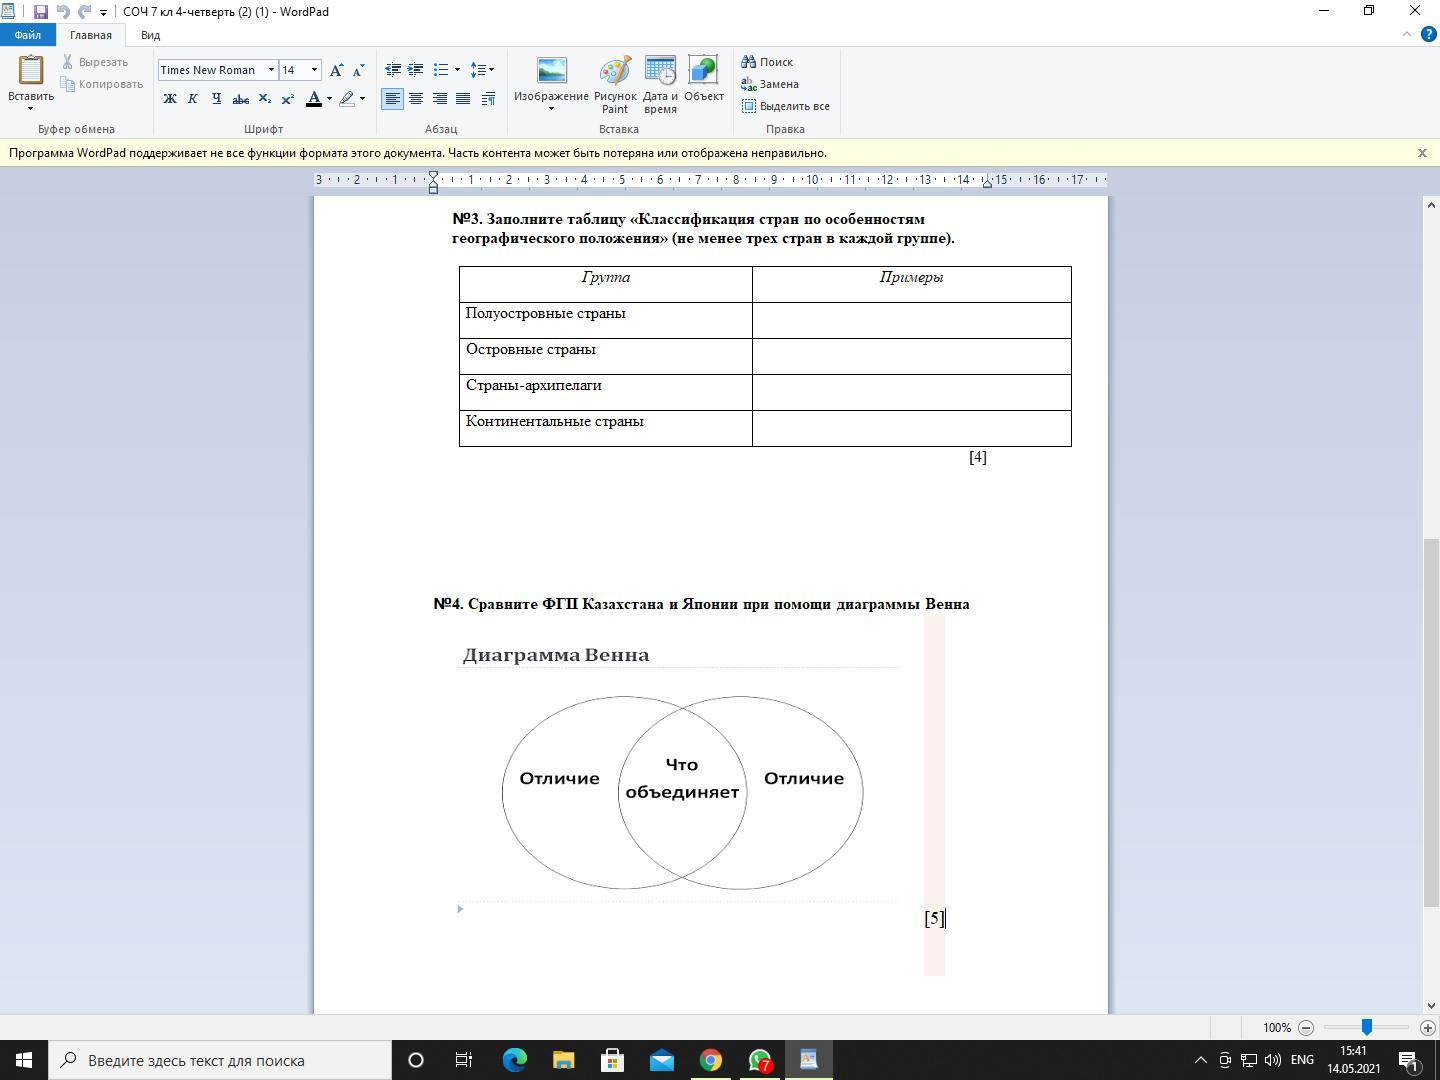The width and height of the screenshot is (1440, 1080).
Task: Apply subscript formatting
Action: pos(264,98)
